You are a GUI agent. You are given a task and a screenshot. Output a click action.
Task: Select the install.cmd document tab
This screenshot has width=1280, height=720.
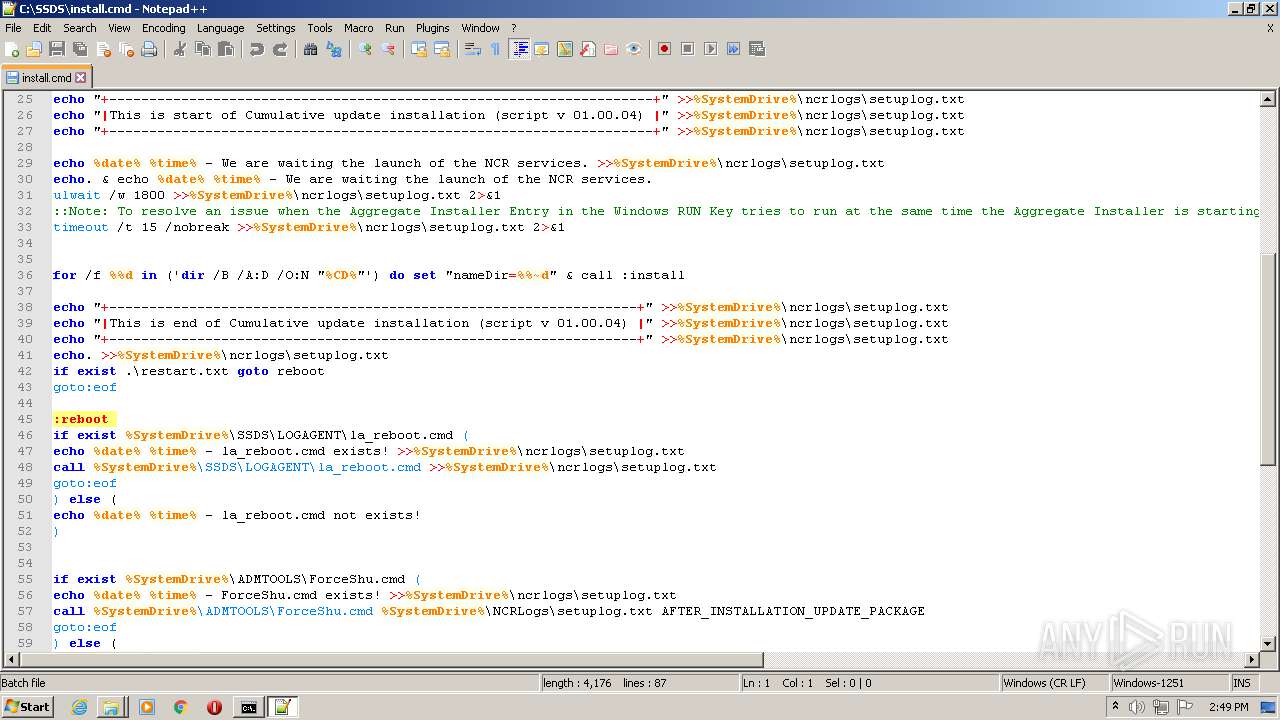[46, 77]
